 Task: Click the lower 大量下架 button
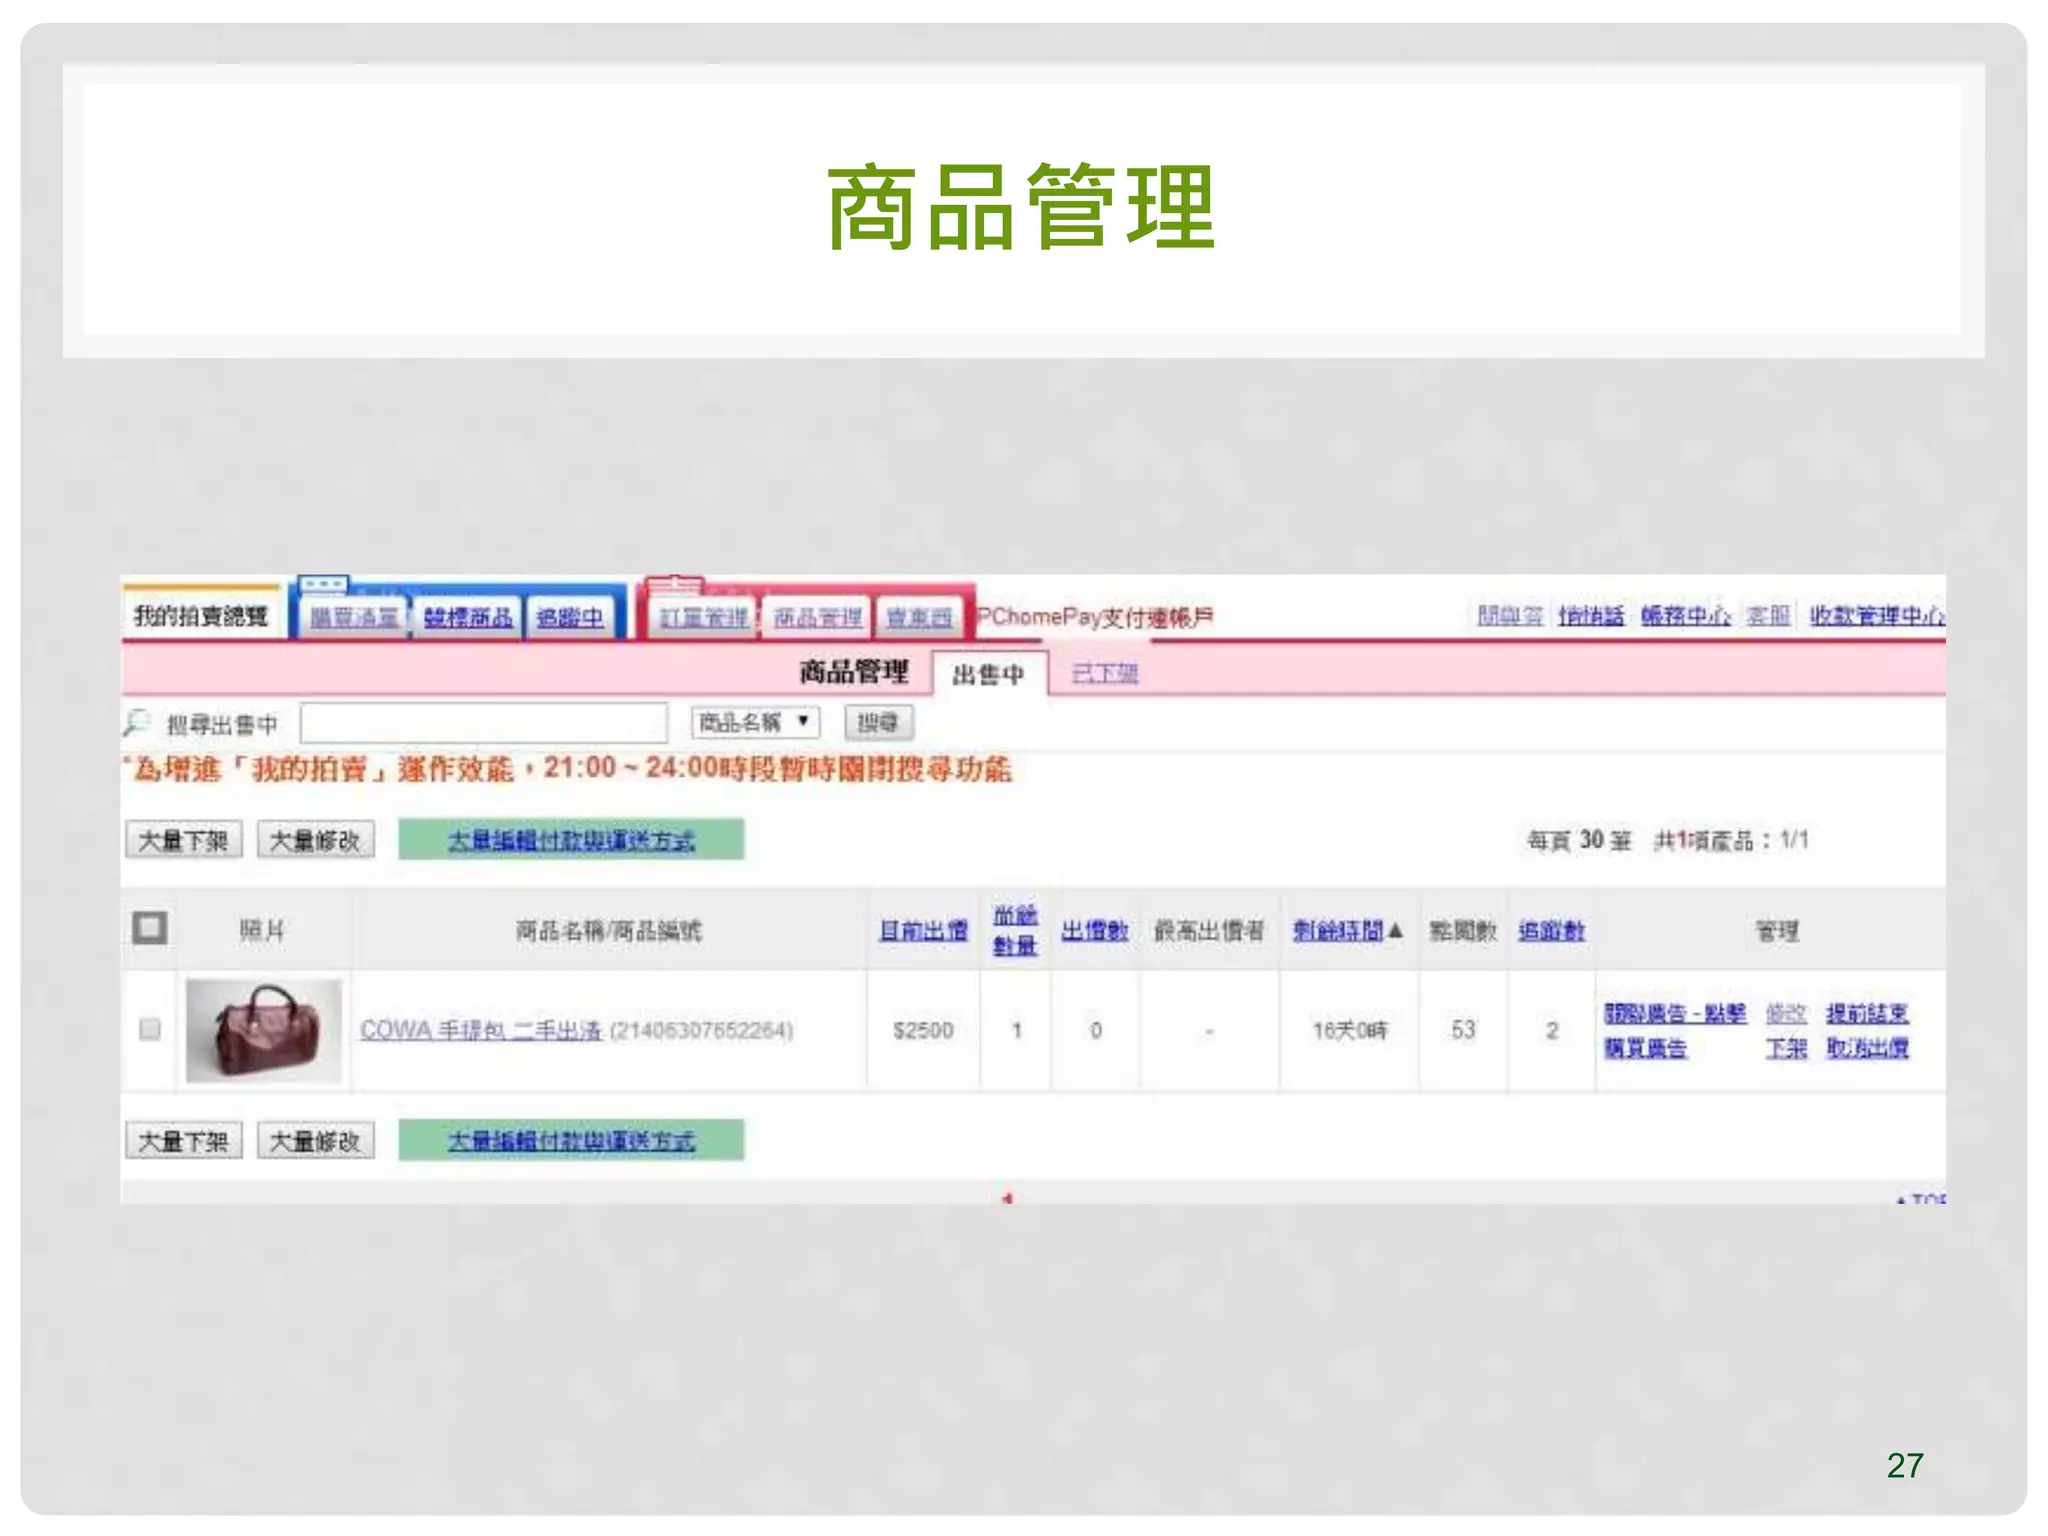coord(184,1141)
